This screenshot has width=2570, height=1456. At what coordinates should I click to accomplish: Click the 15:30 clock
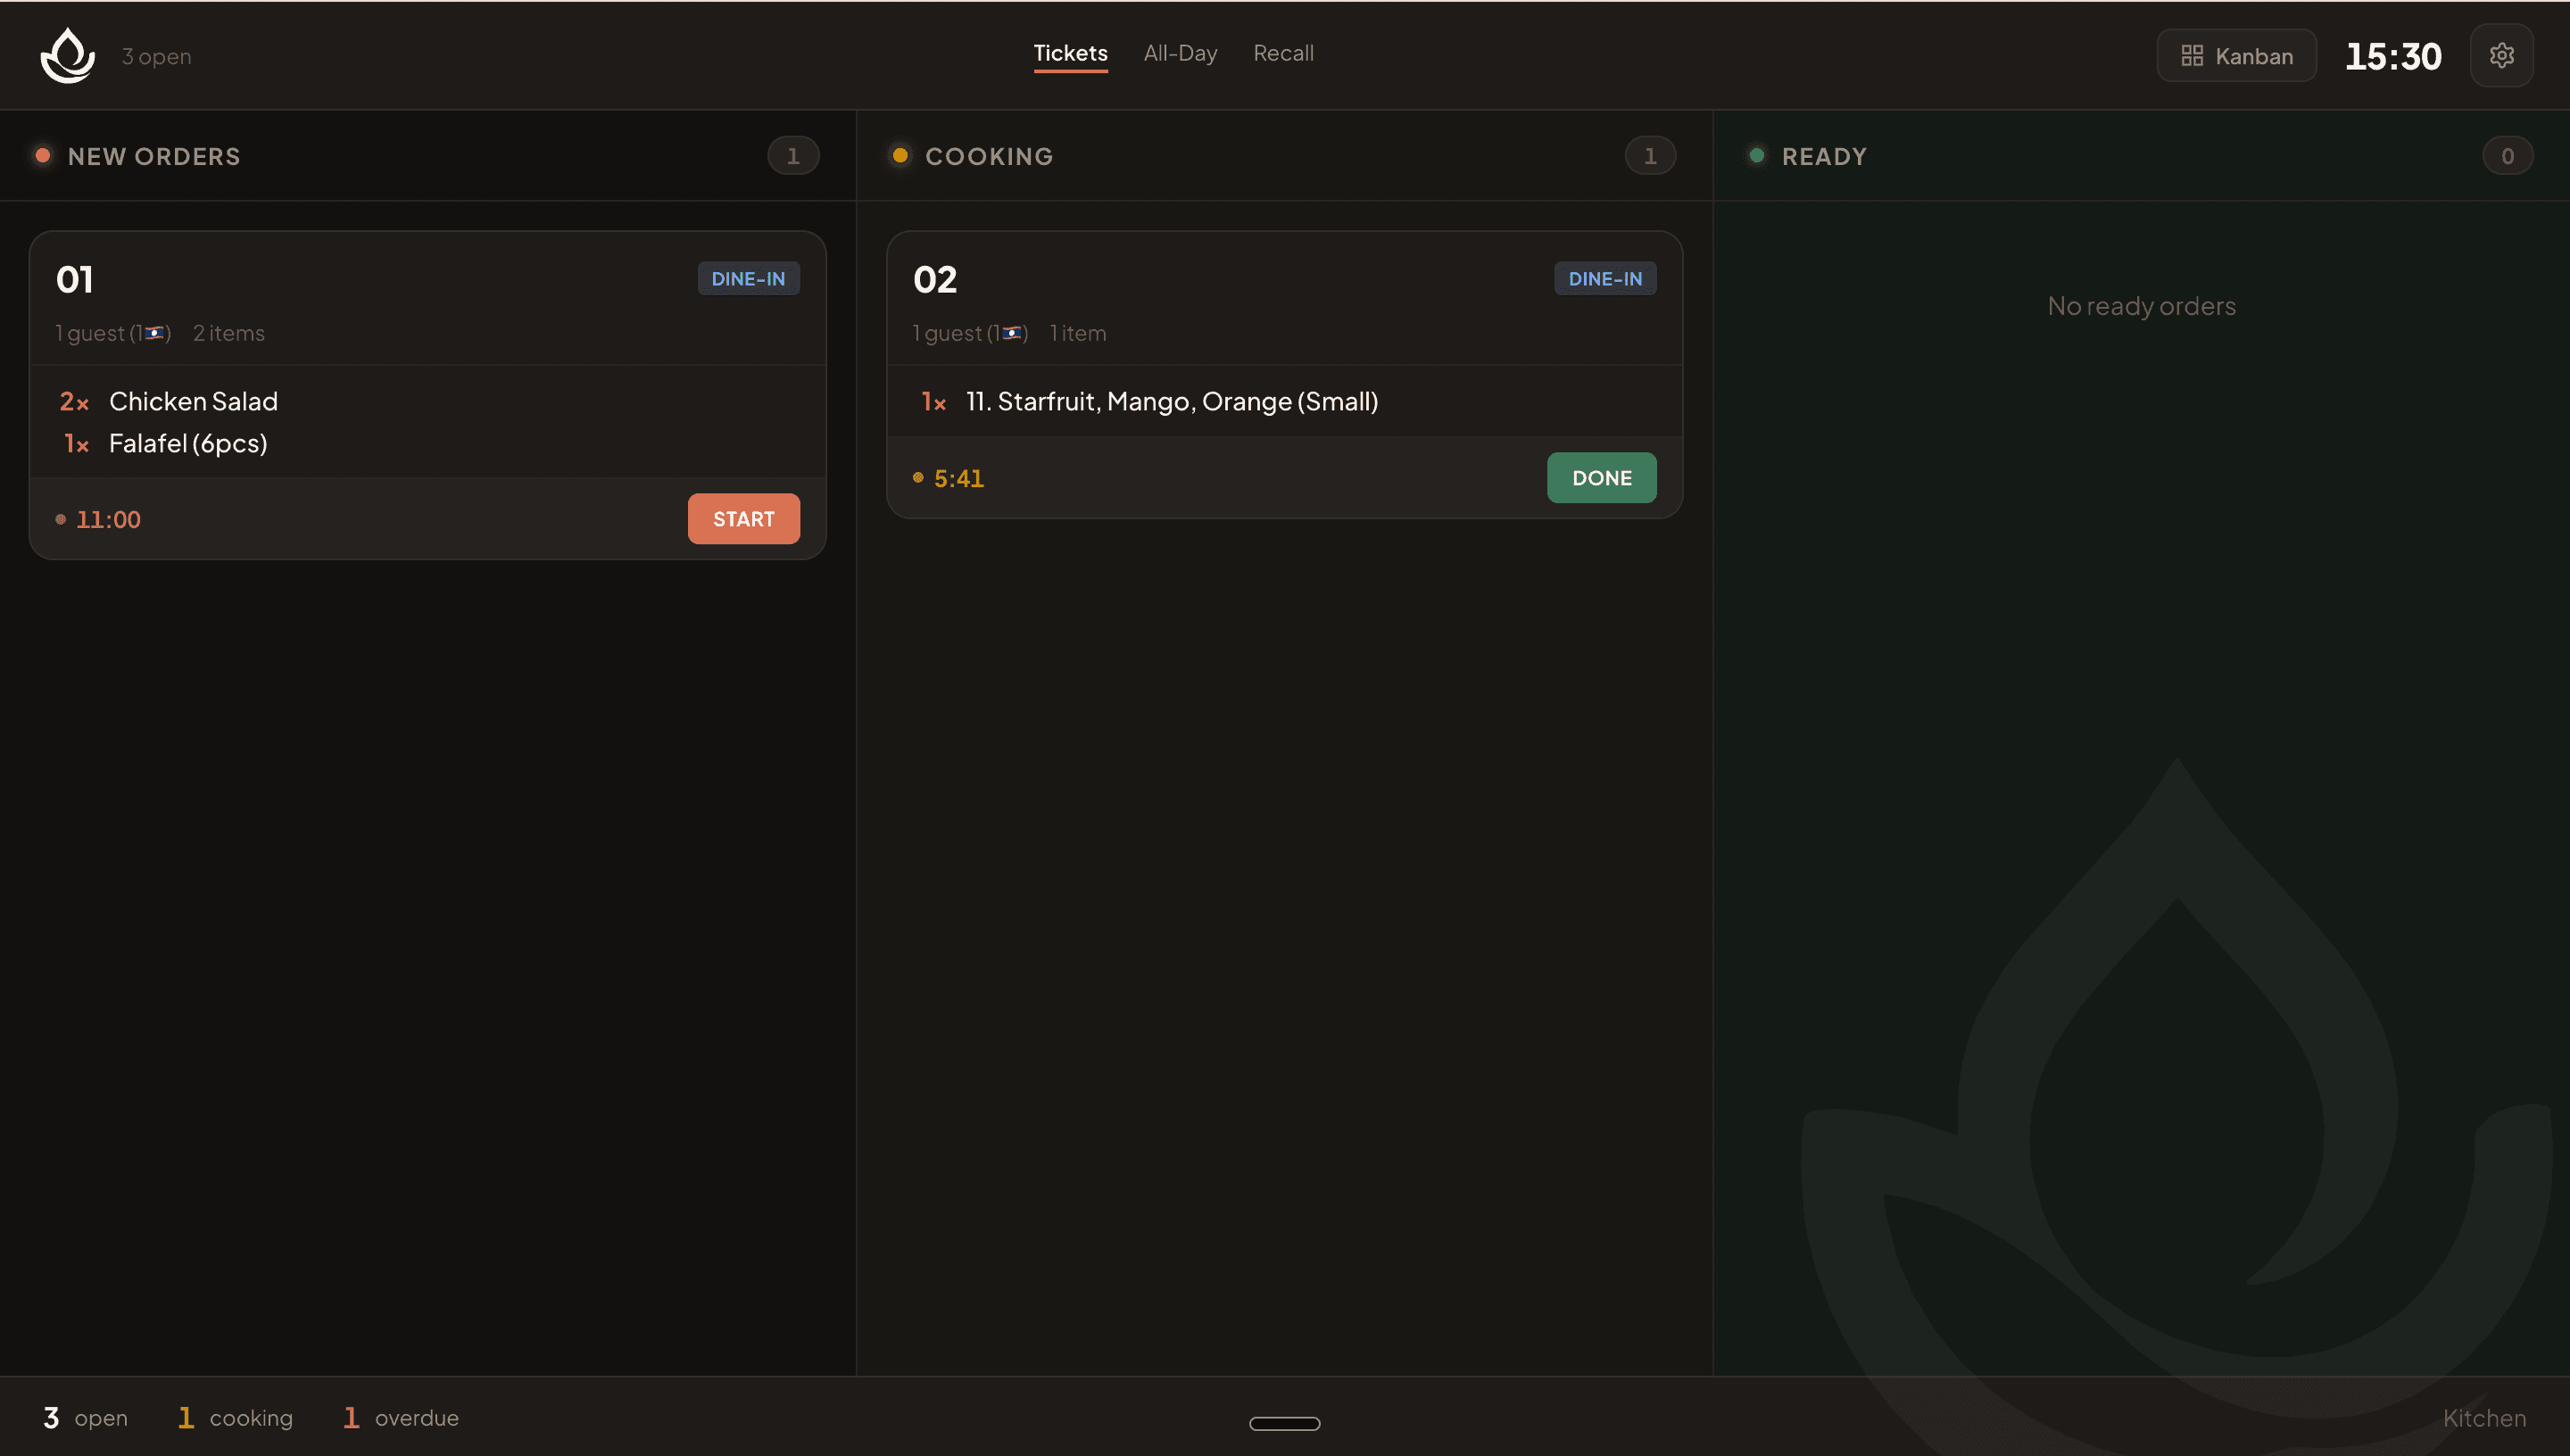tap(2393, 56)
